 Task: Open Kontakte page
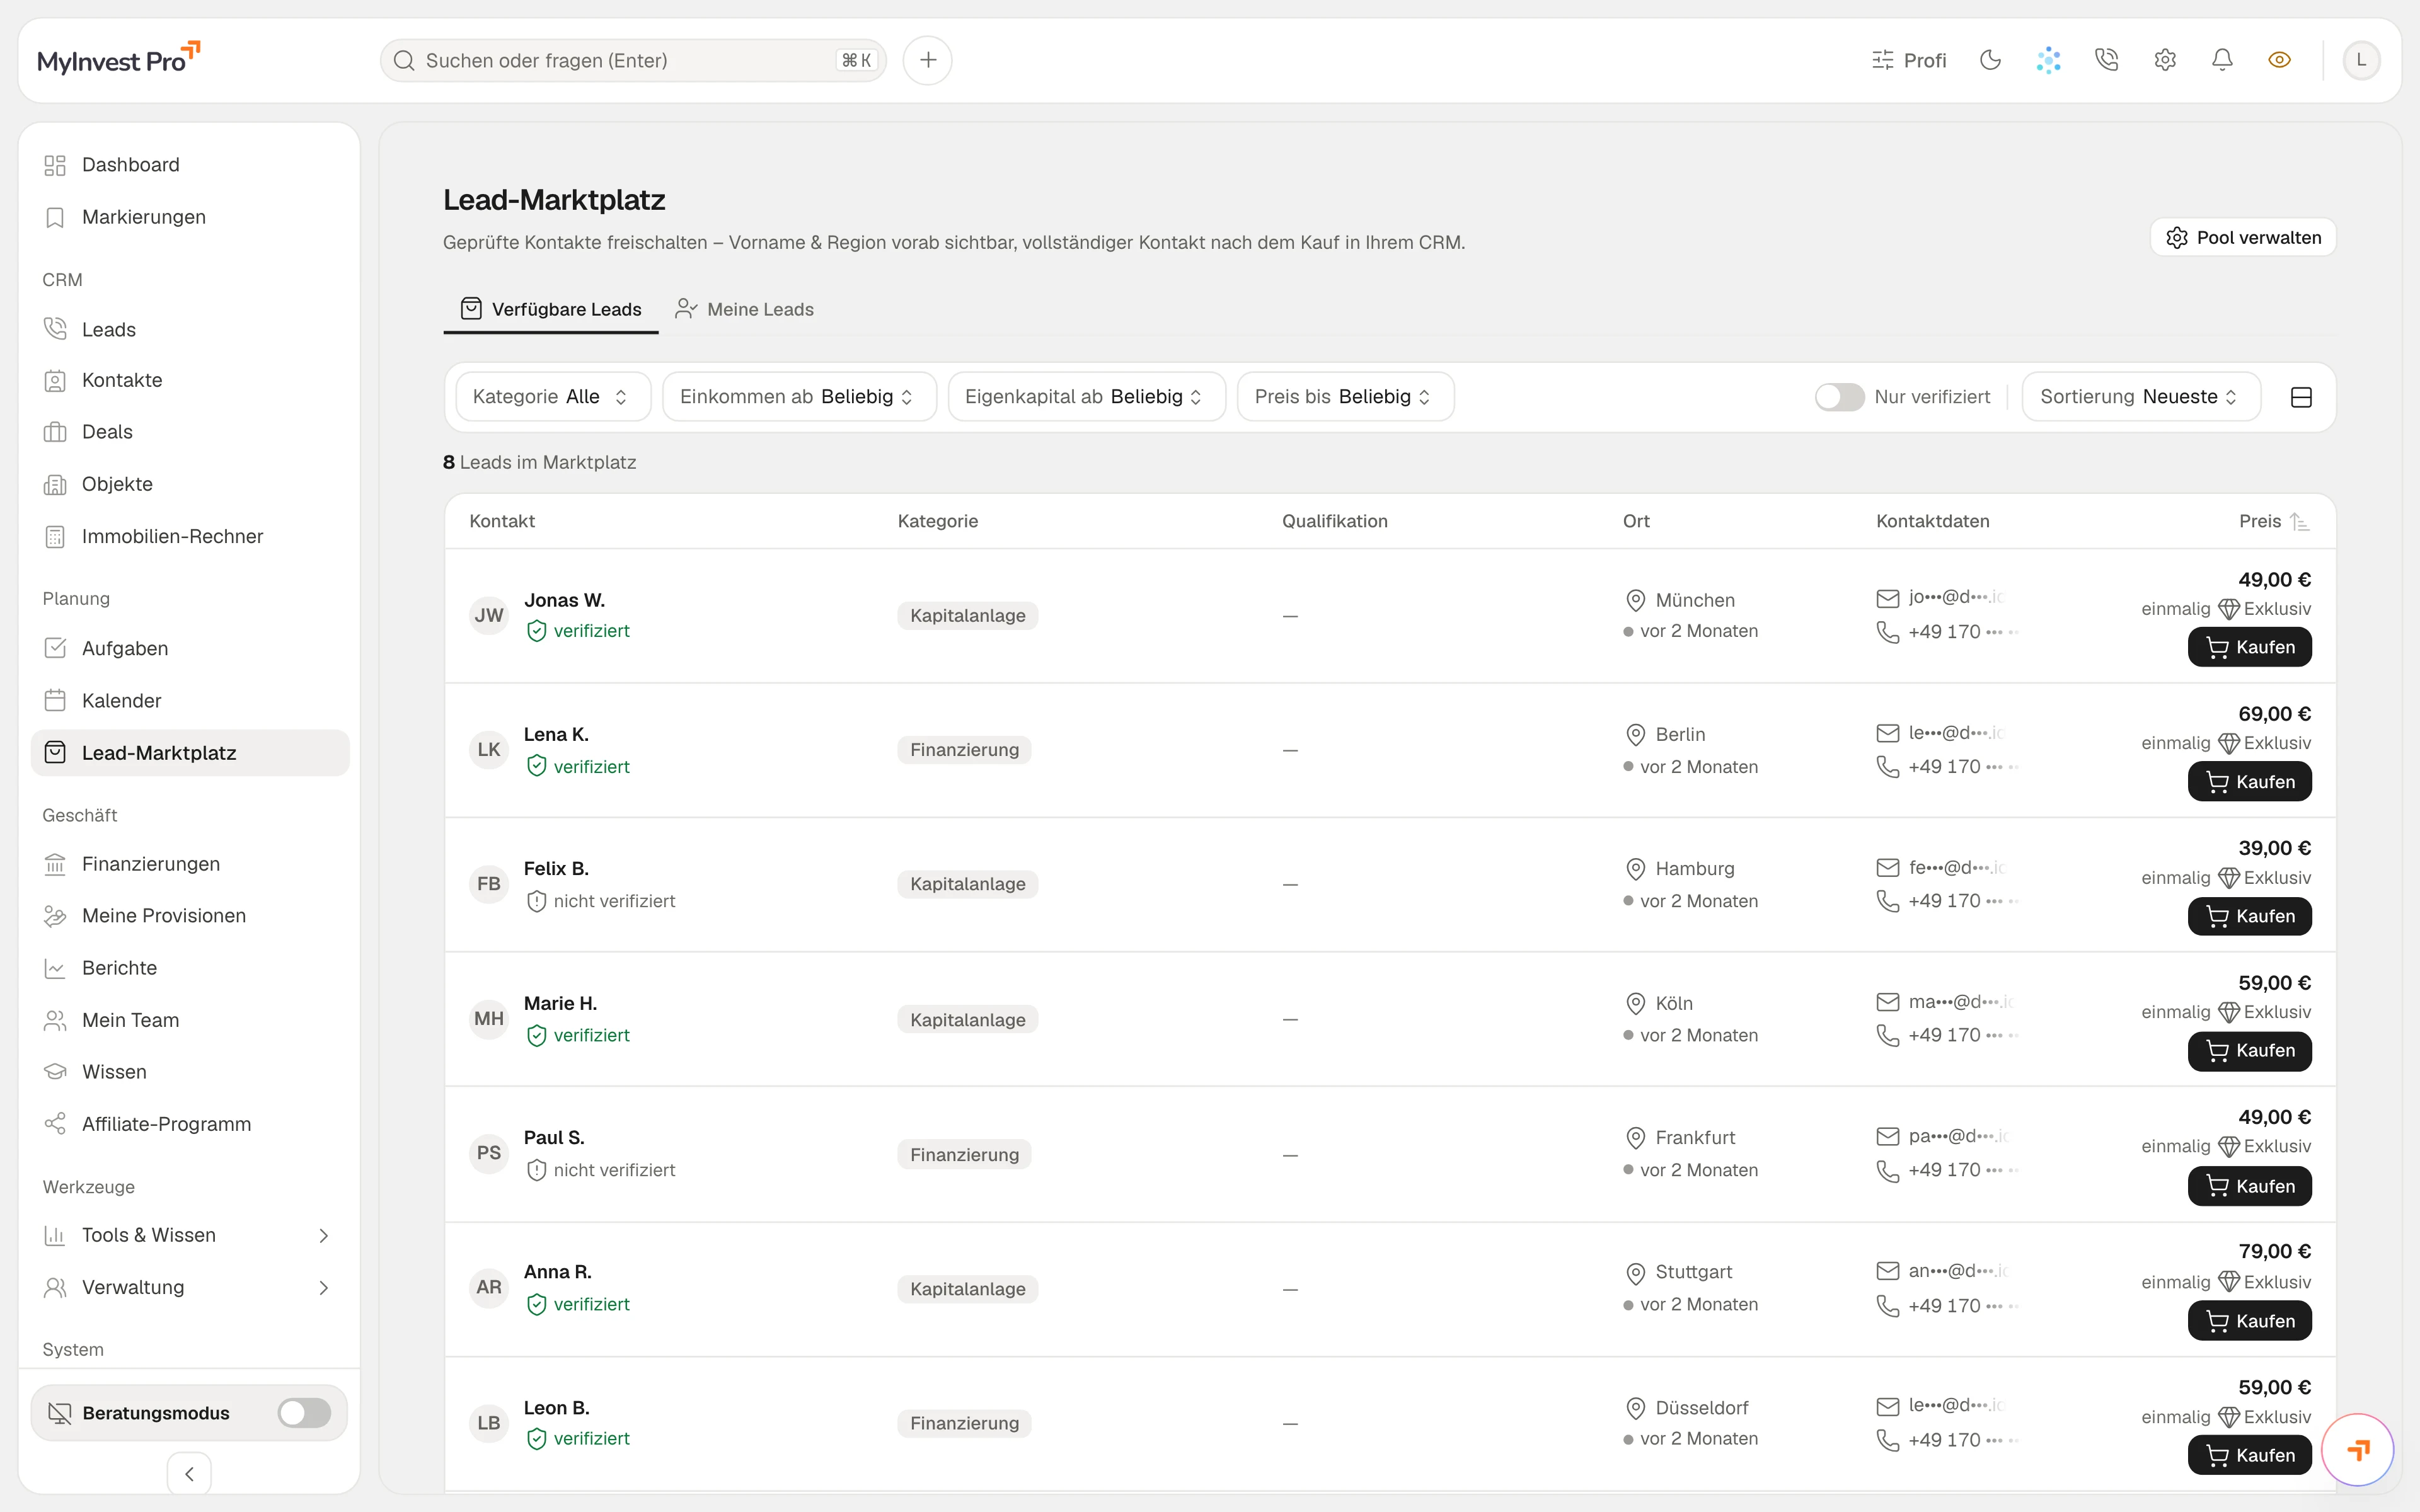point(189,380)
